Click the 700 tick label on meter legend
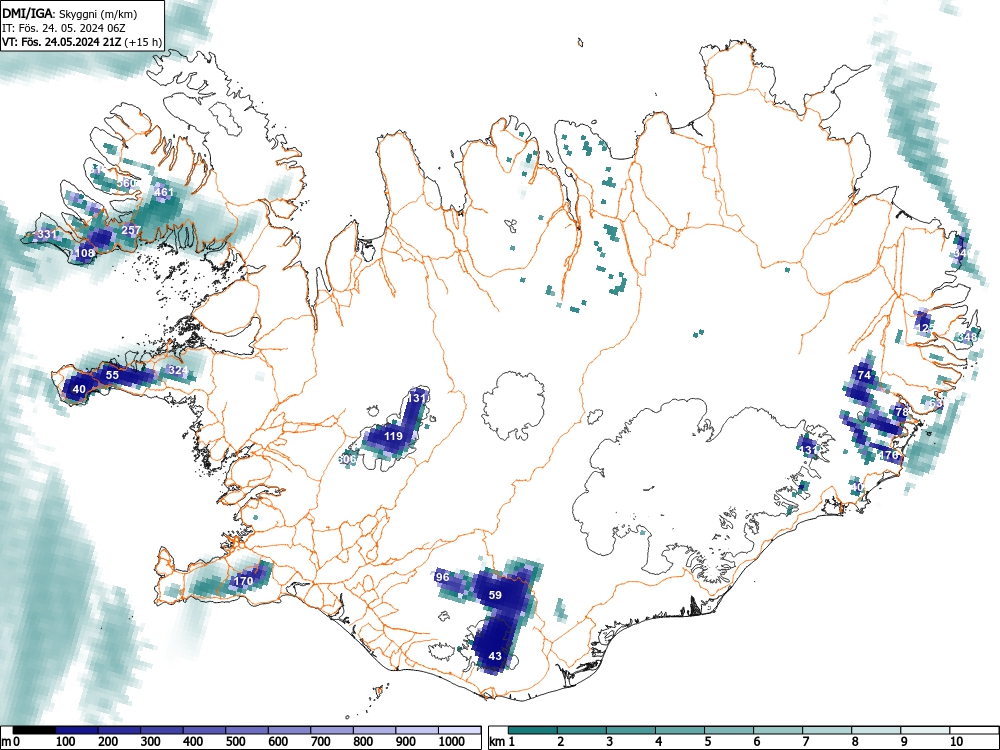The image size is (1000, 750). click(321, 742)
